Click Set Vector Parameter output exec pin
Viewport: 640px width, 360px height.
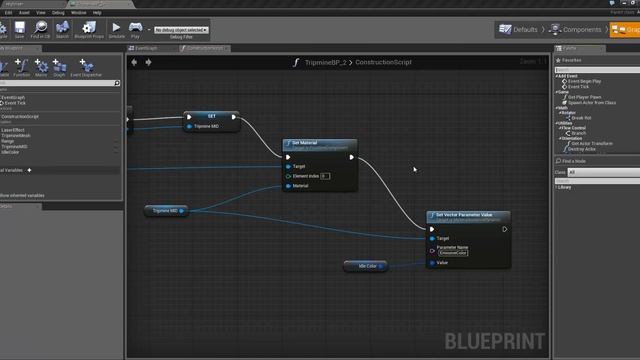505,229
